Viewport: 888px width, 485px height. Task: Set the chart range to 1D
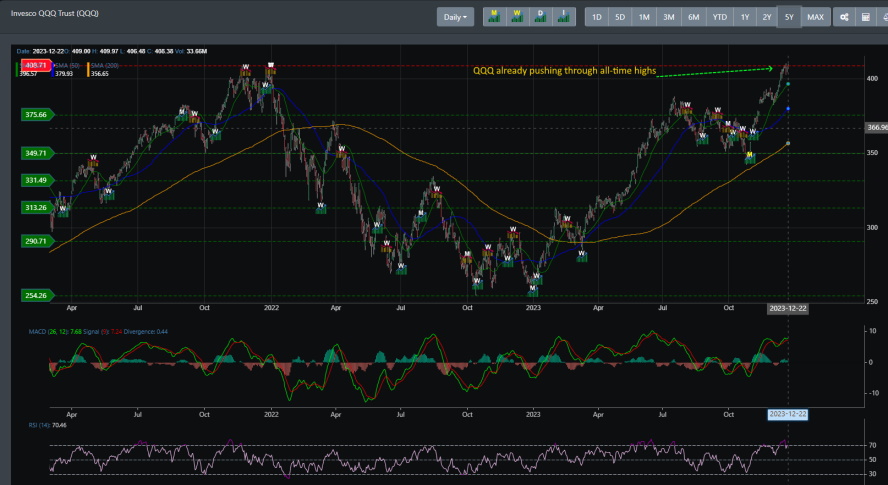pos(597,17)
